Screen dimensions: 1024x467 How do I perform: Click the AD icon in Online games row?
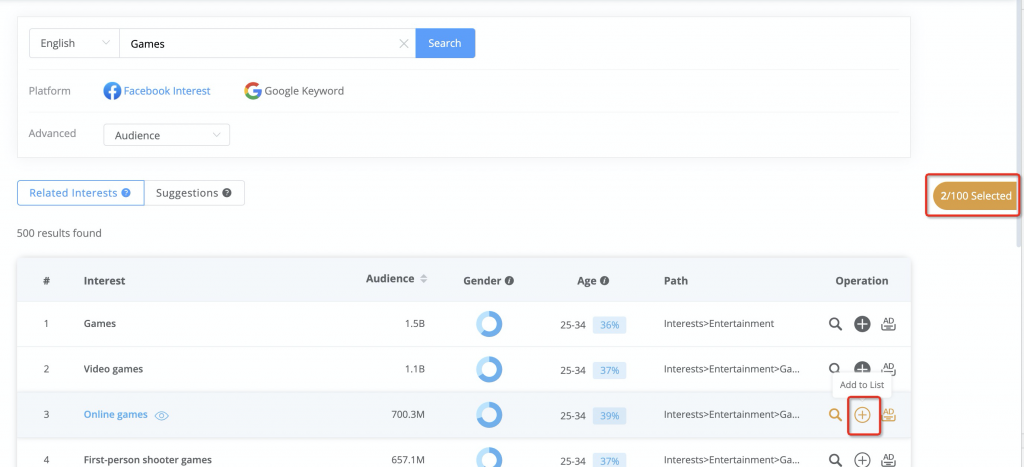click(x=889, y=414)
